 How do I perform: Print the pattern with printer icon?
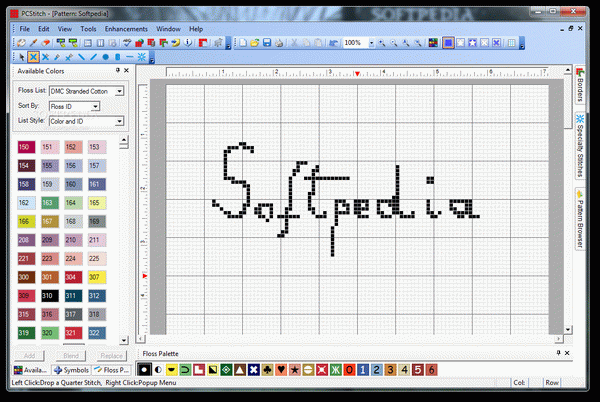[279, 43]
